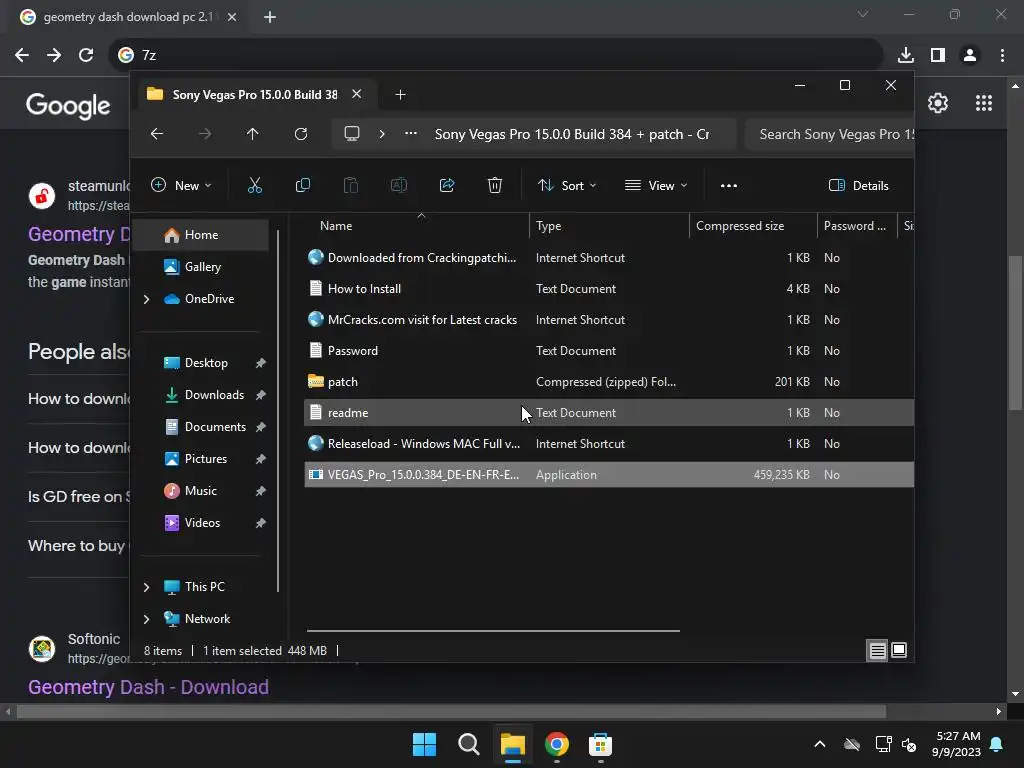Image resolution: width=1024 pixels, height=768 pixels.
Task: Open Google settings gear icon
Action: (x=938, y=103)
